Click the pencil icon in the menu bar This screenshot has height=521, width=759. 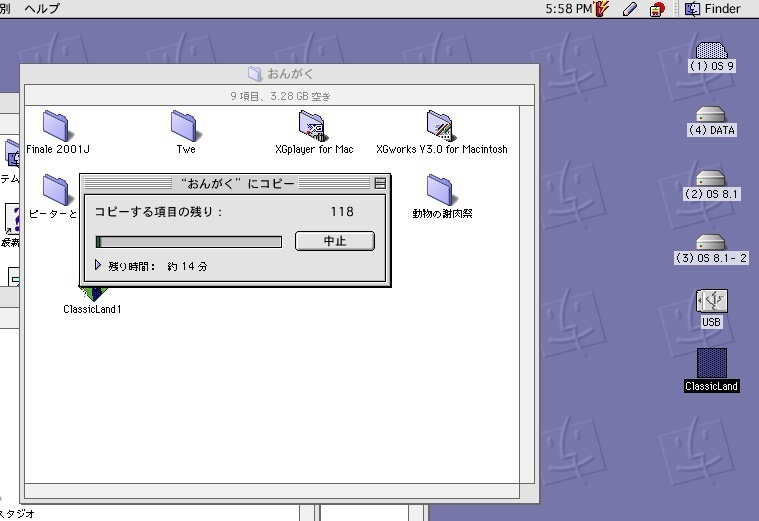point(630,9)
